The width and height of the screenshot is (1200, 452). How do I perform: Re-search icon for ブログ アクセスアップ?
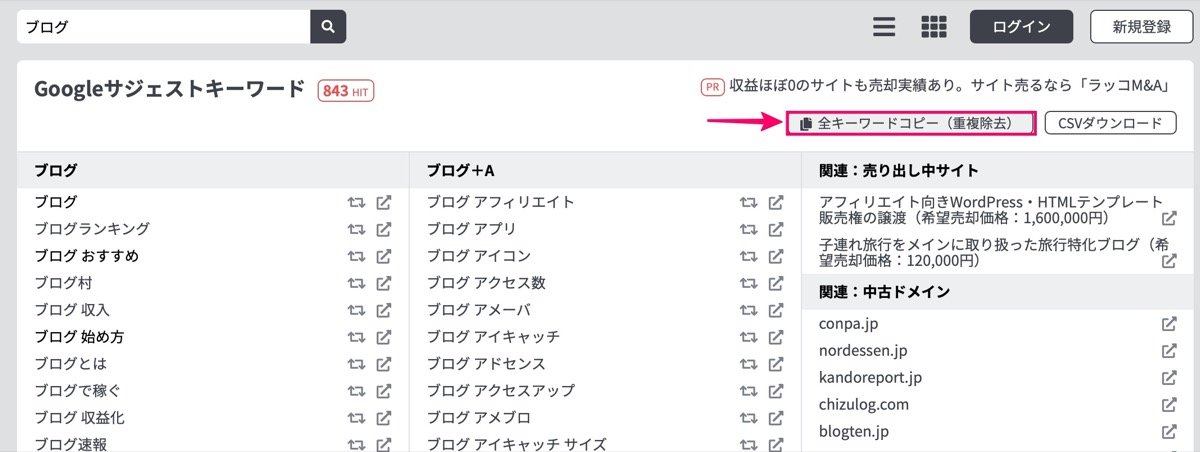coord(748,391)
